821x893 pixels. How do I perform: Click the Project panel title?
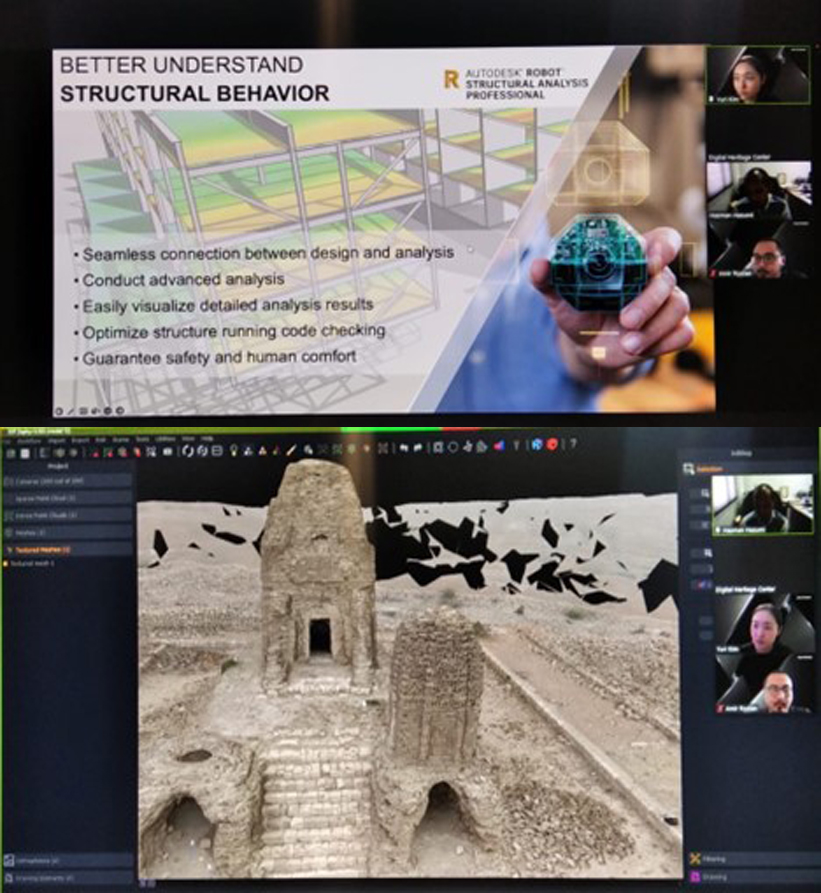coord(58,466)
